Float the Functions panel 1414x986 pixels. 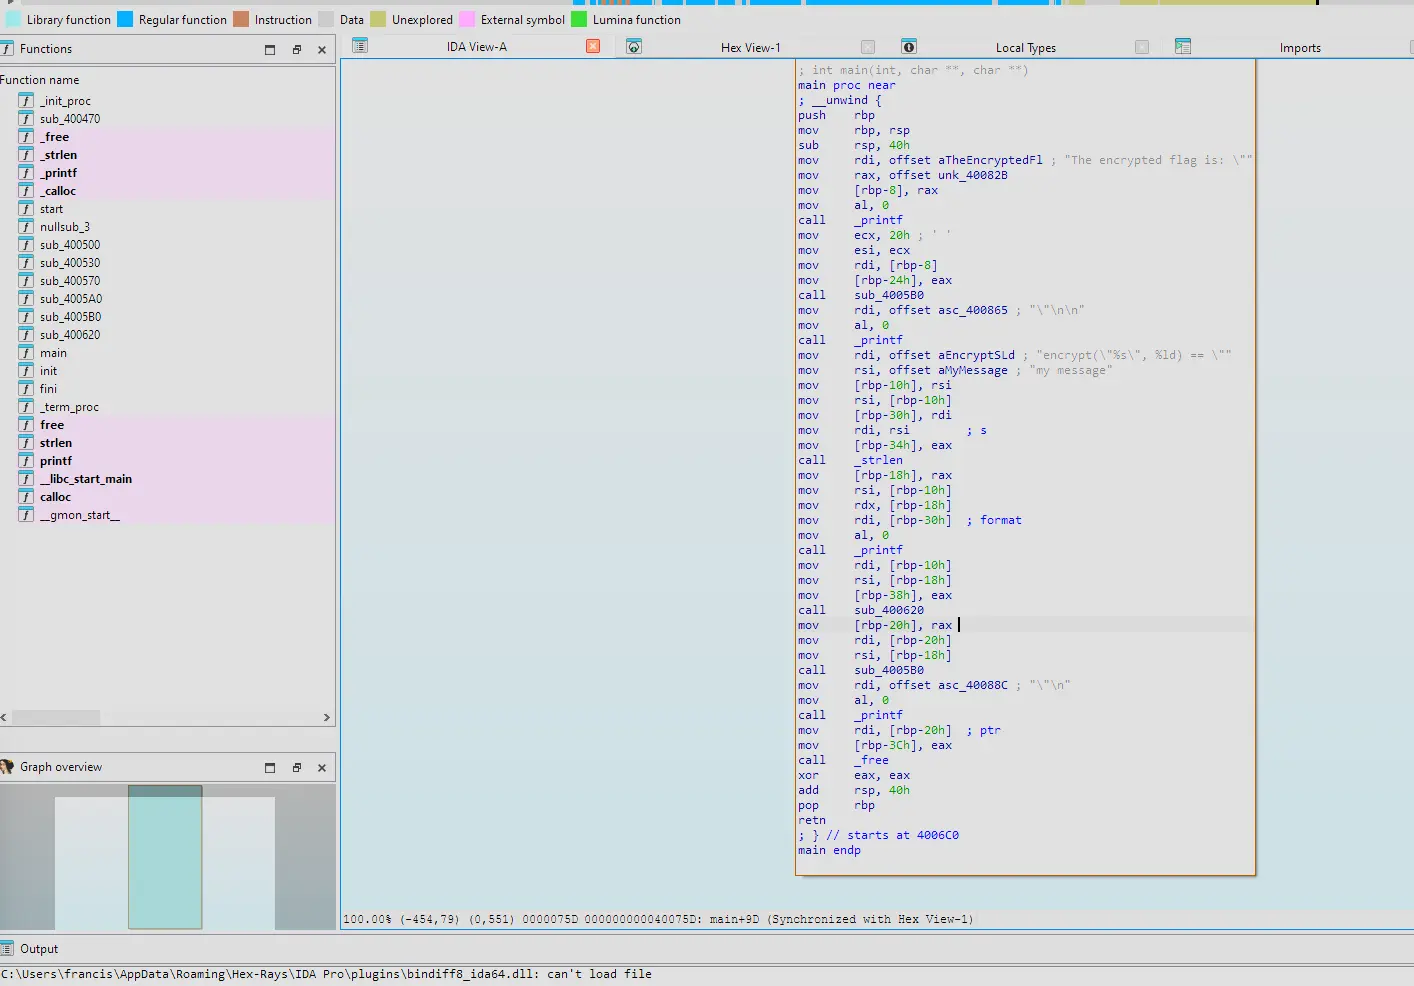point(297,49)
